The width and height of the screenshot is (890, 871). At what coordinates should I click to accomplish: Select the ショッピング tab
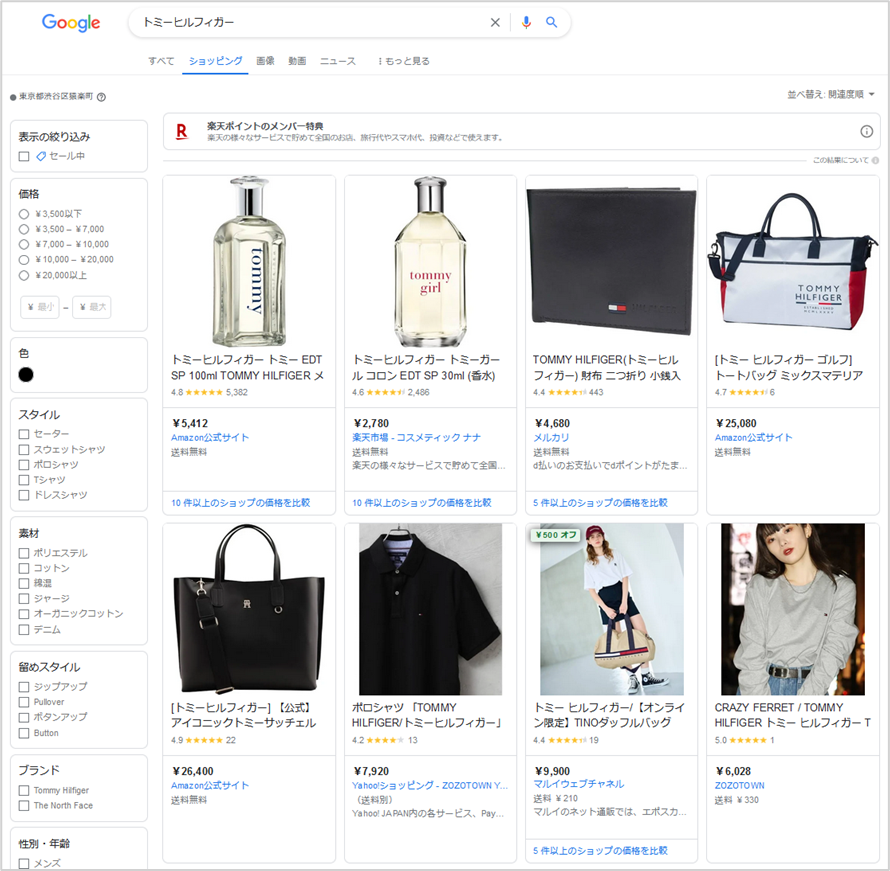(x=215, y=61)
